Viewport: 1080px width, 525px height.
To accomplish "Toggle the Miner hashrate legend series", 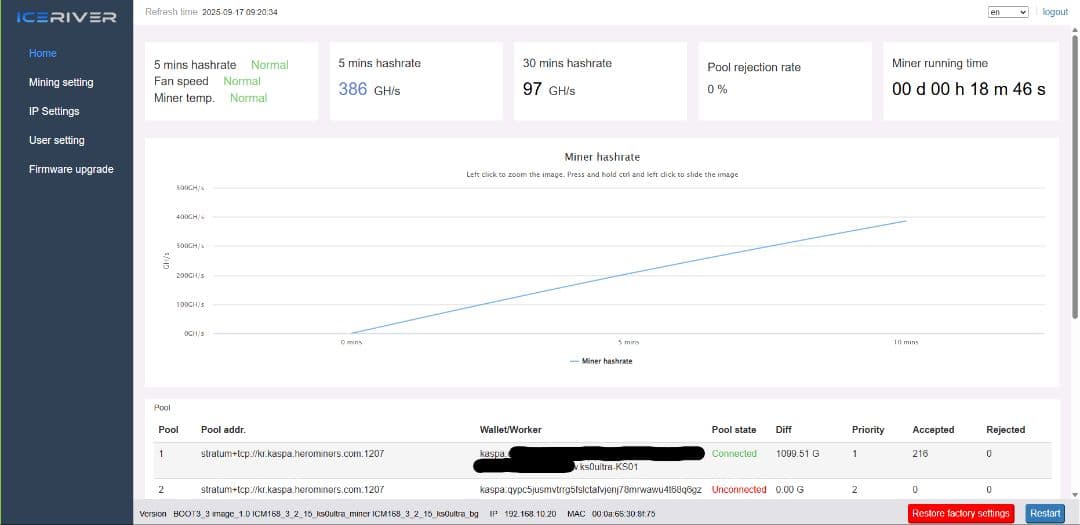I will pos(601,361).
